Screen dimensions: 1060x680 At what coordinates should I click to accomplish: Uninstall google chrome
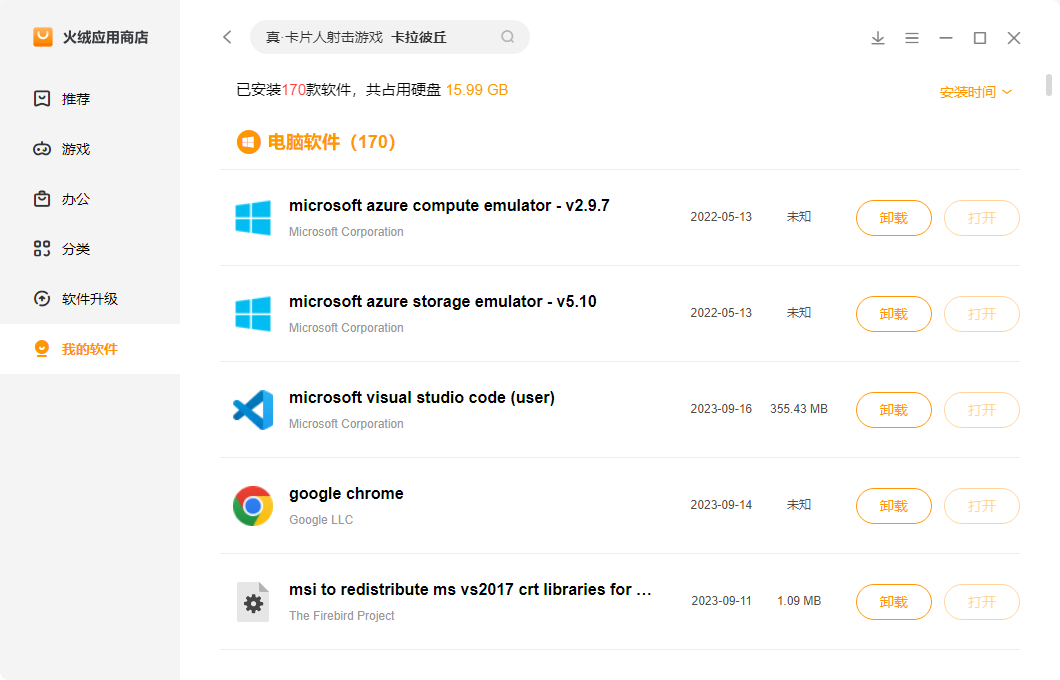coord(894,506)
